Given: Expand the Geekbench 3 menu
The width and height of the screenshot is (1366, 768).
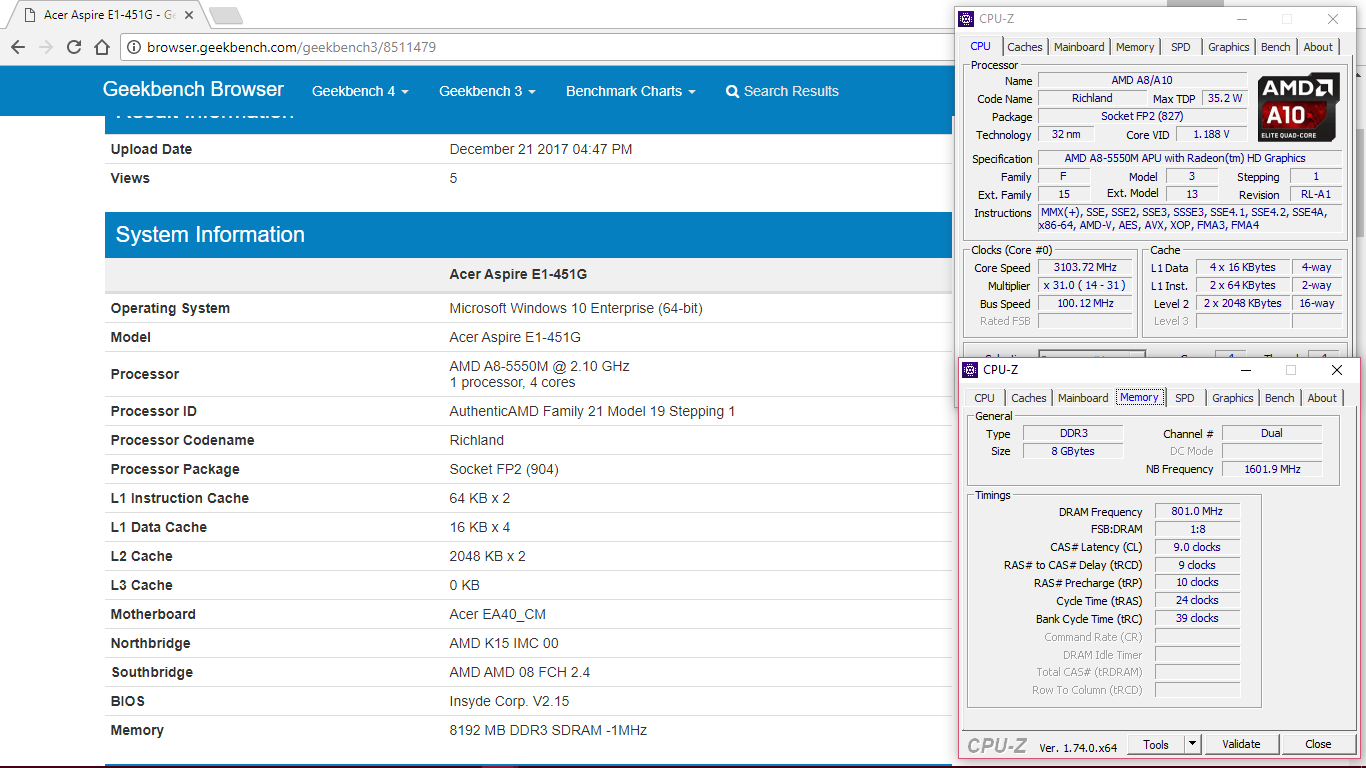Looking at the screenshot, I should click(487, 91).
